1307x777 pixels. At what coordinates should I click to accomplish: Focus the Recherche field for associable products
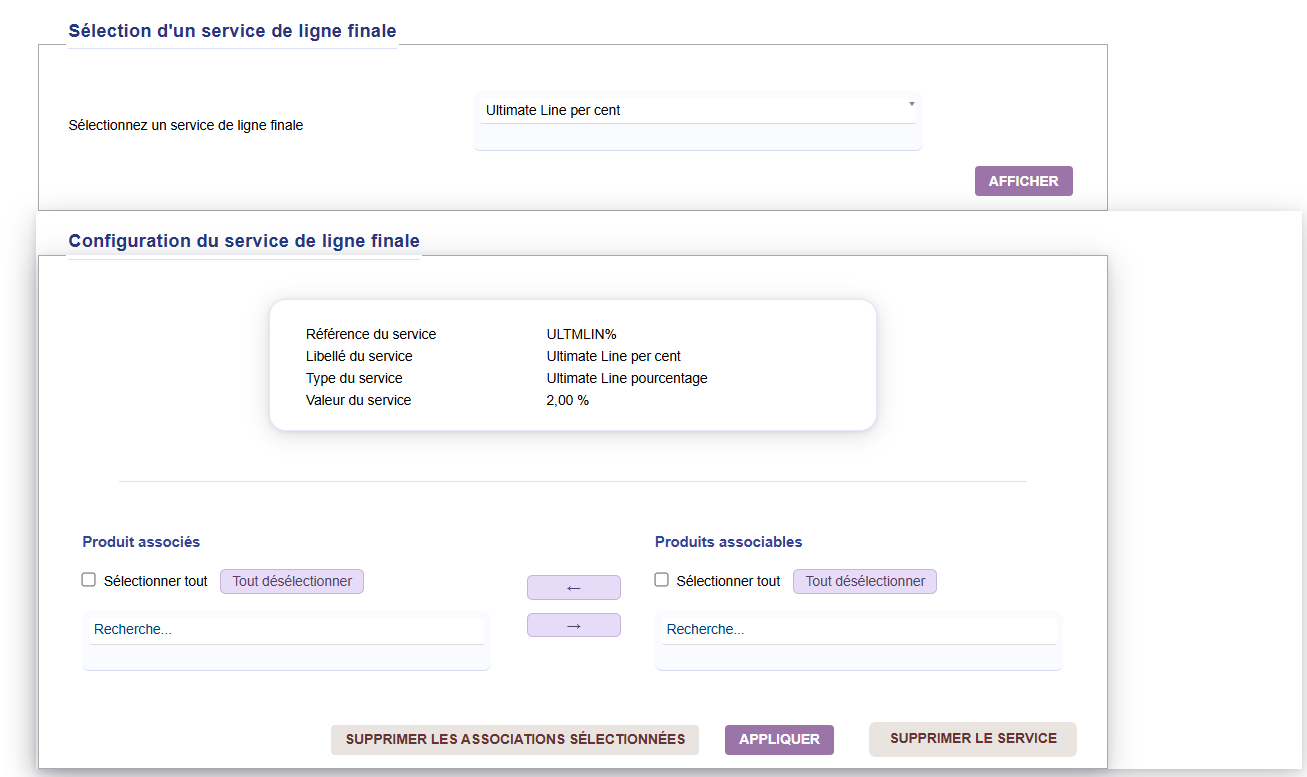click(x=858, y=630)
